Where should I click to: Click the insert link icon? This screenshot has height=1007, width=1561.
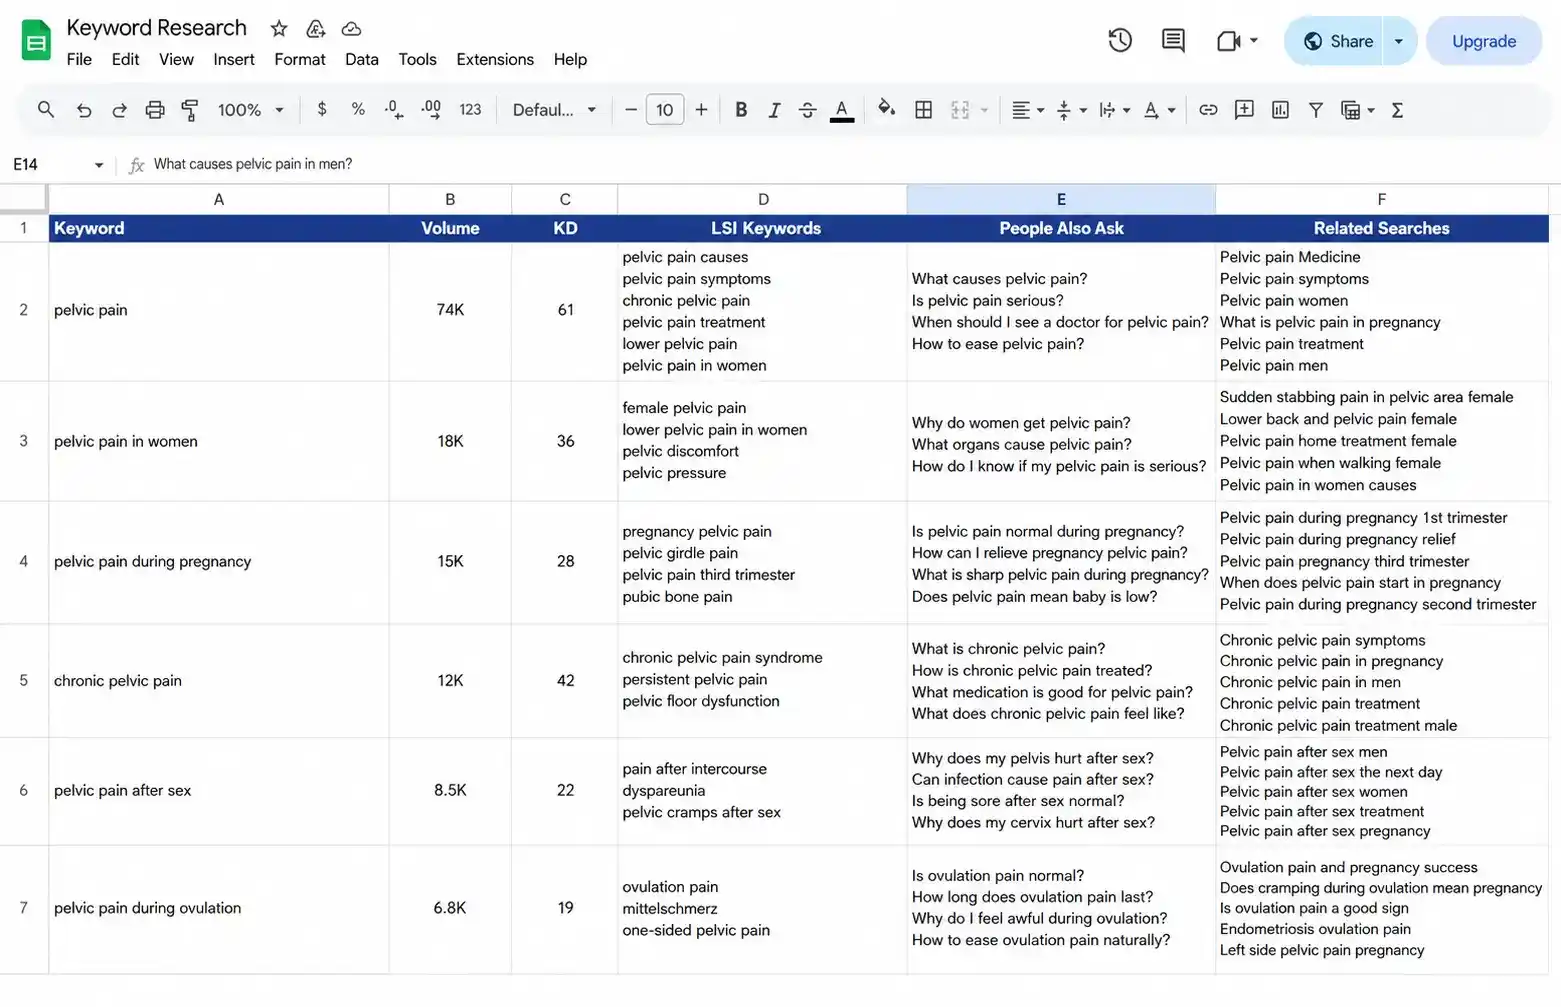point(1208,110)
